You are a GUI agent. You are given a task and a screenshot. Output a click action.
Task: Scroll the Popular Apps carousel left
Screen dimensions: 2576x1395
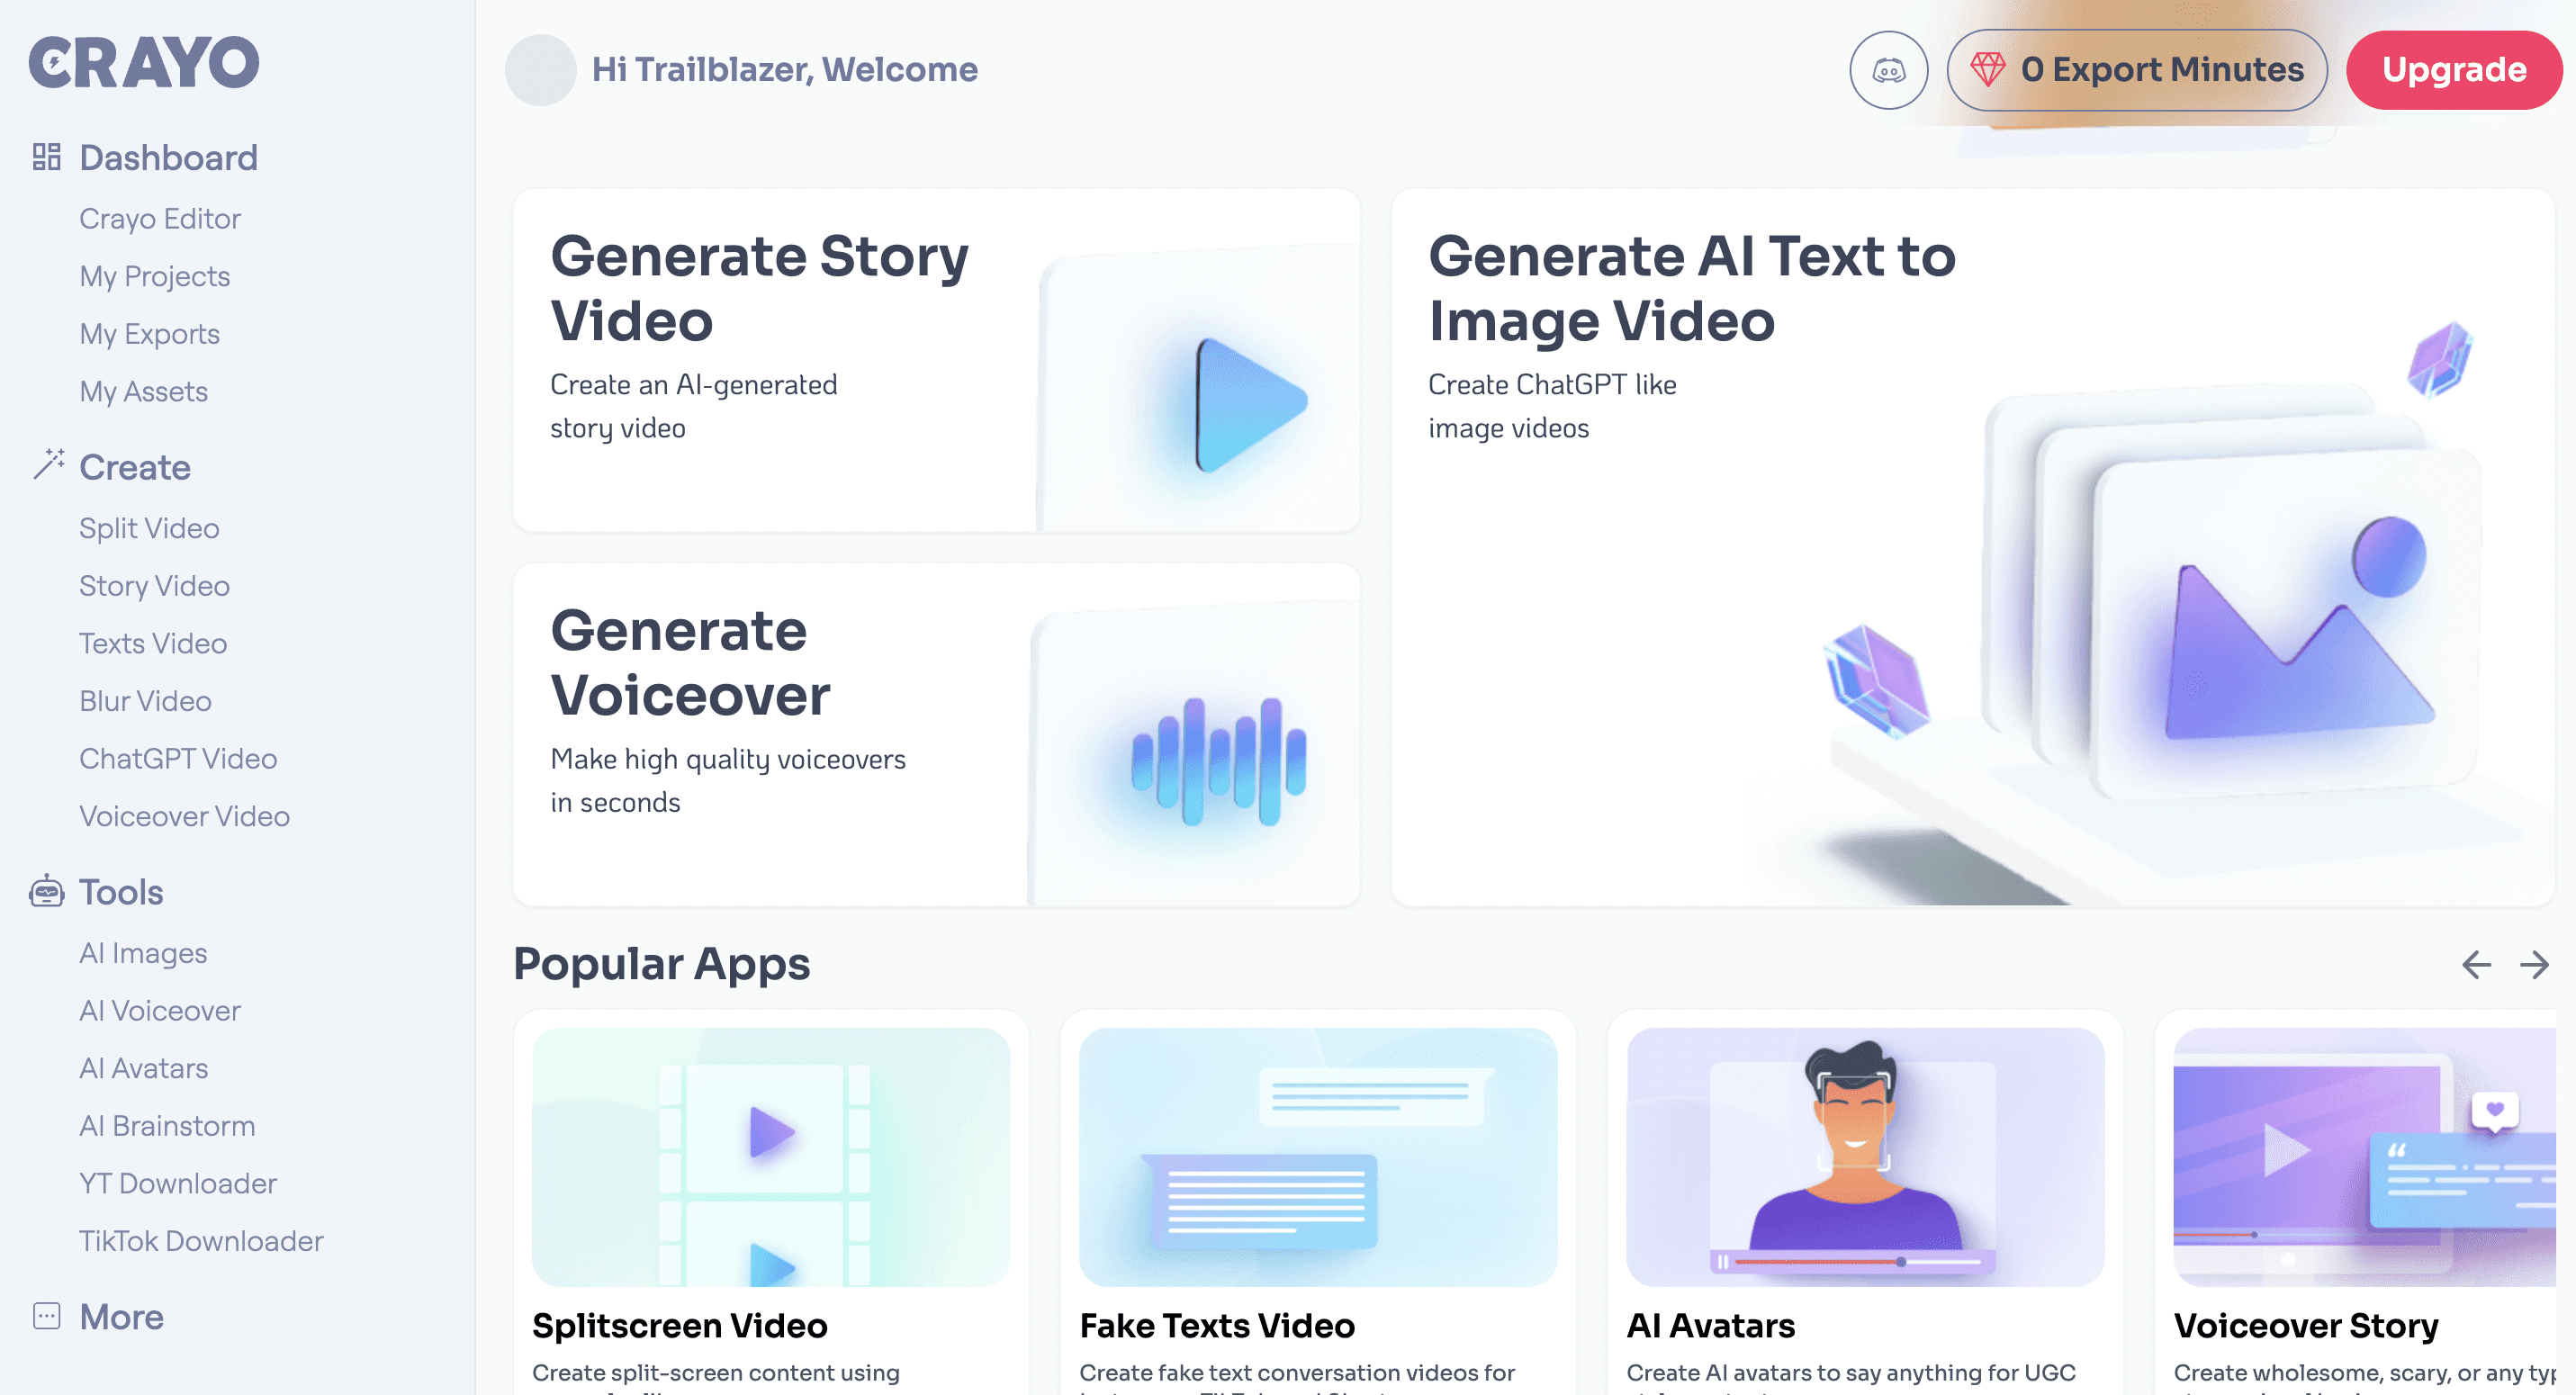[2474, 964]
